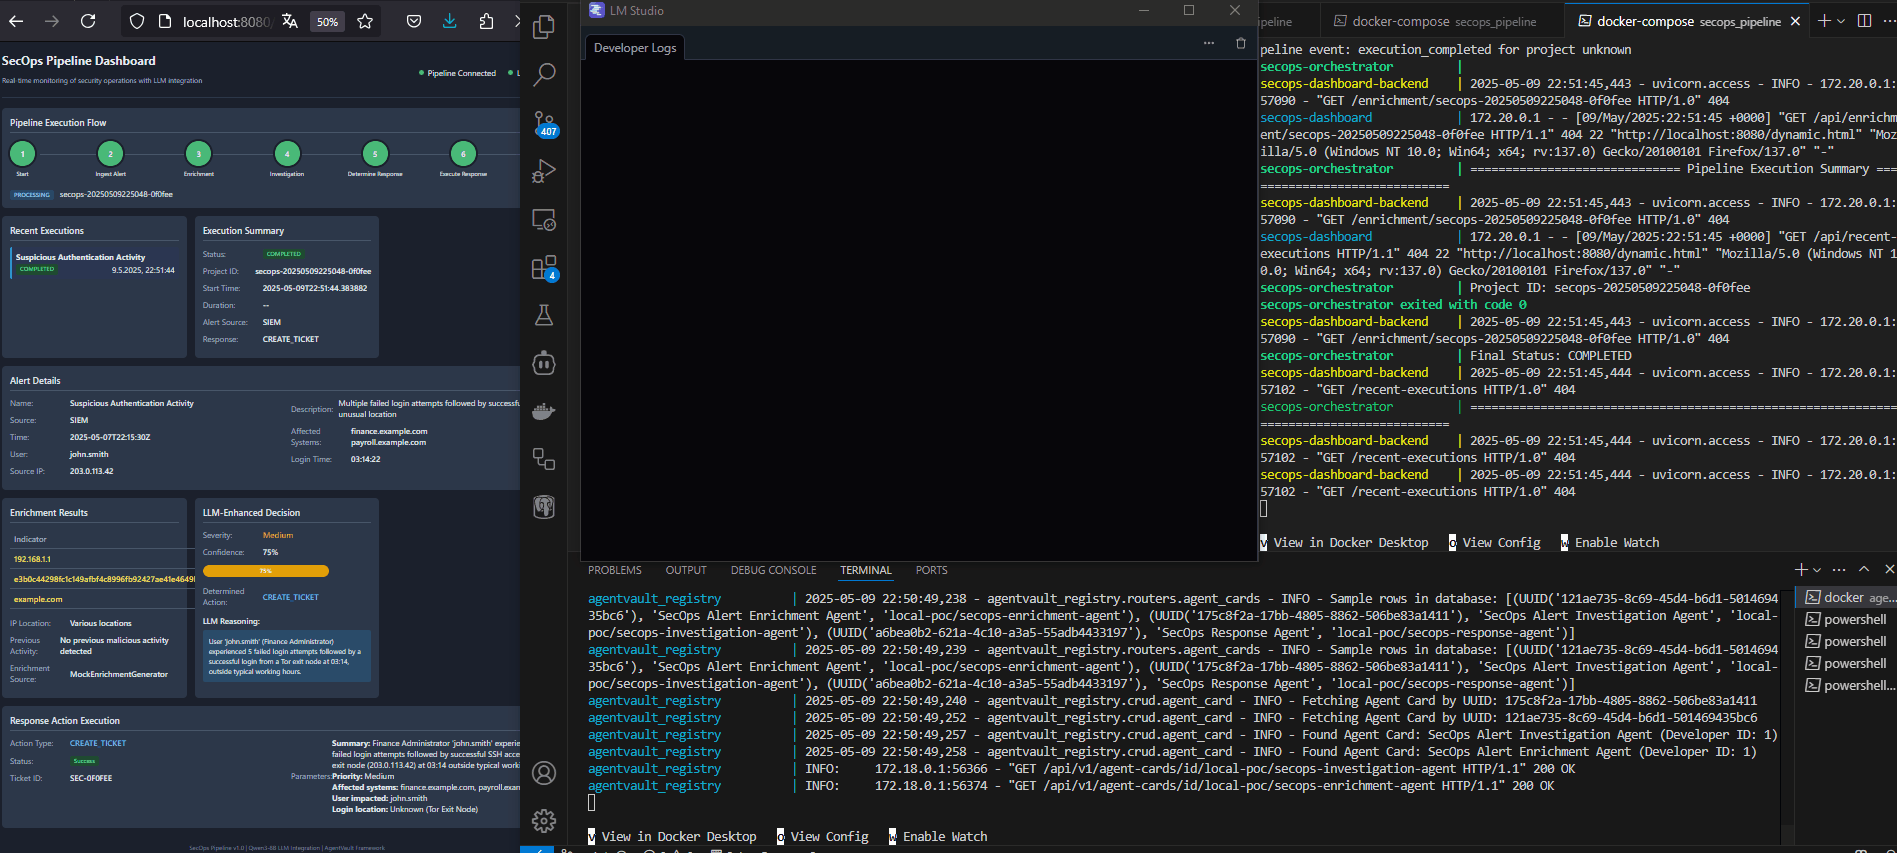Switch to the PROBLEMS panel tab
Image resolution: width=1897 pixels, height=853 pixels.
point(615,570)
